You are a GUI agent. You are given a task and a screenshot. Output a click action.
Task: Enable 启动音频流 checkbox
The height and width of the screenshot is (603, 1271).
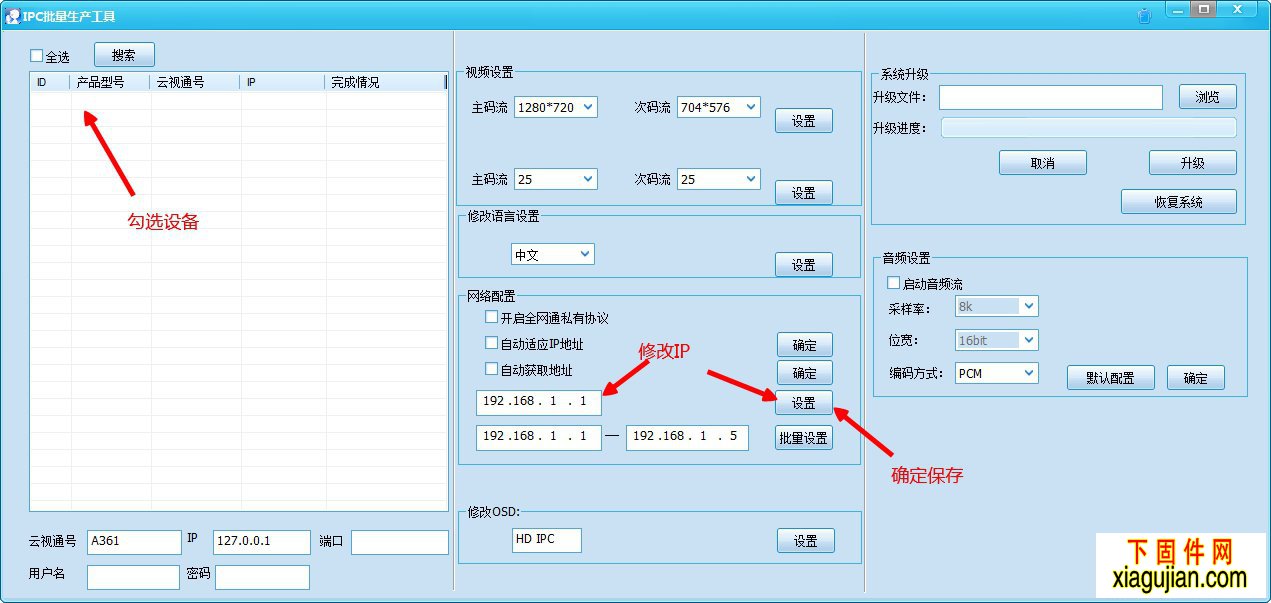click(894, 284)
